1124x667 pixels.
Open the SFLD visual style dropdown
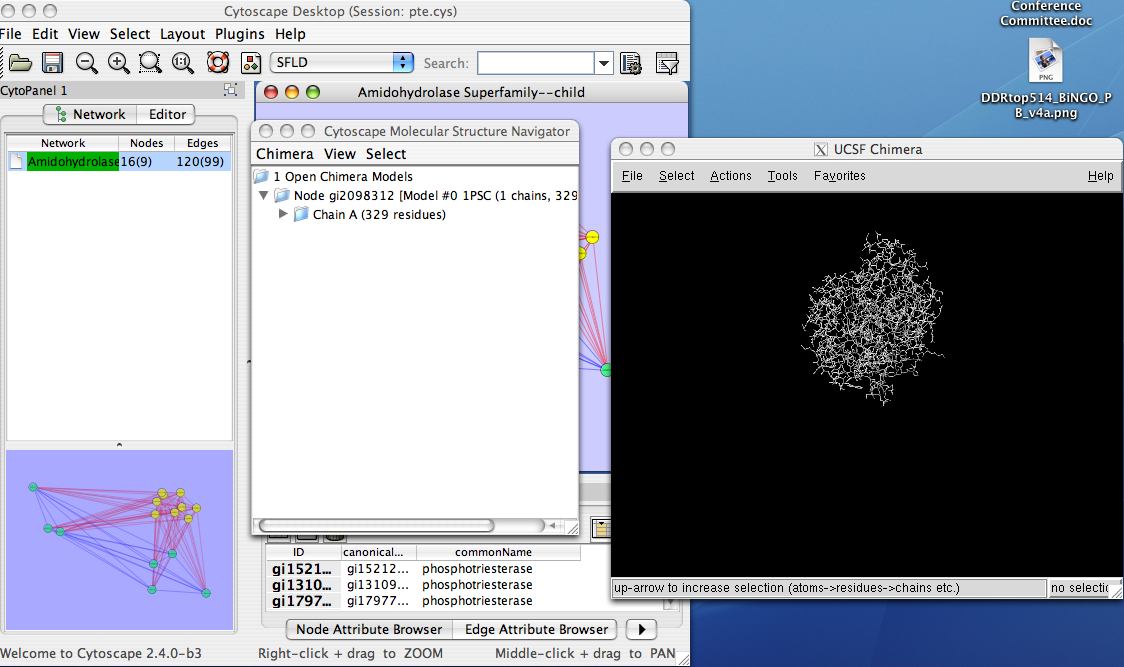tap(342, 62)
